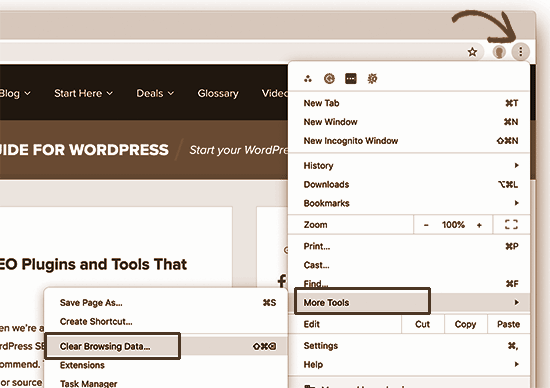This screenshot has width=550, height=388.
Task: Choose Print… in the menu
Action: pyautogui.click(x=409, y=246)
